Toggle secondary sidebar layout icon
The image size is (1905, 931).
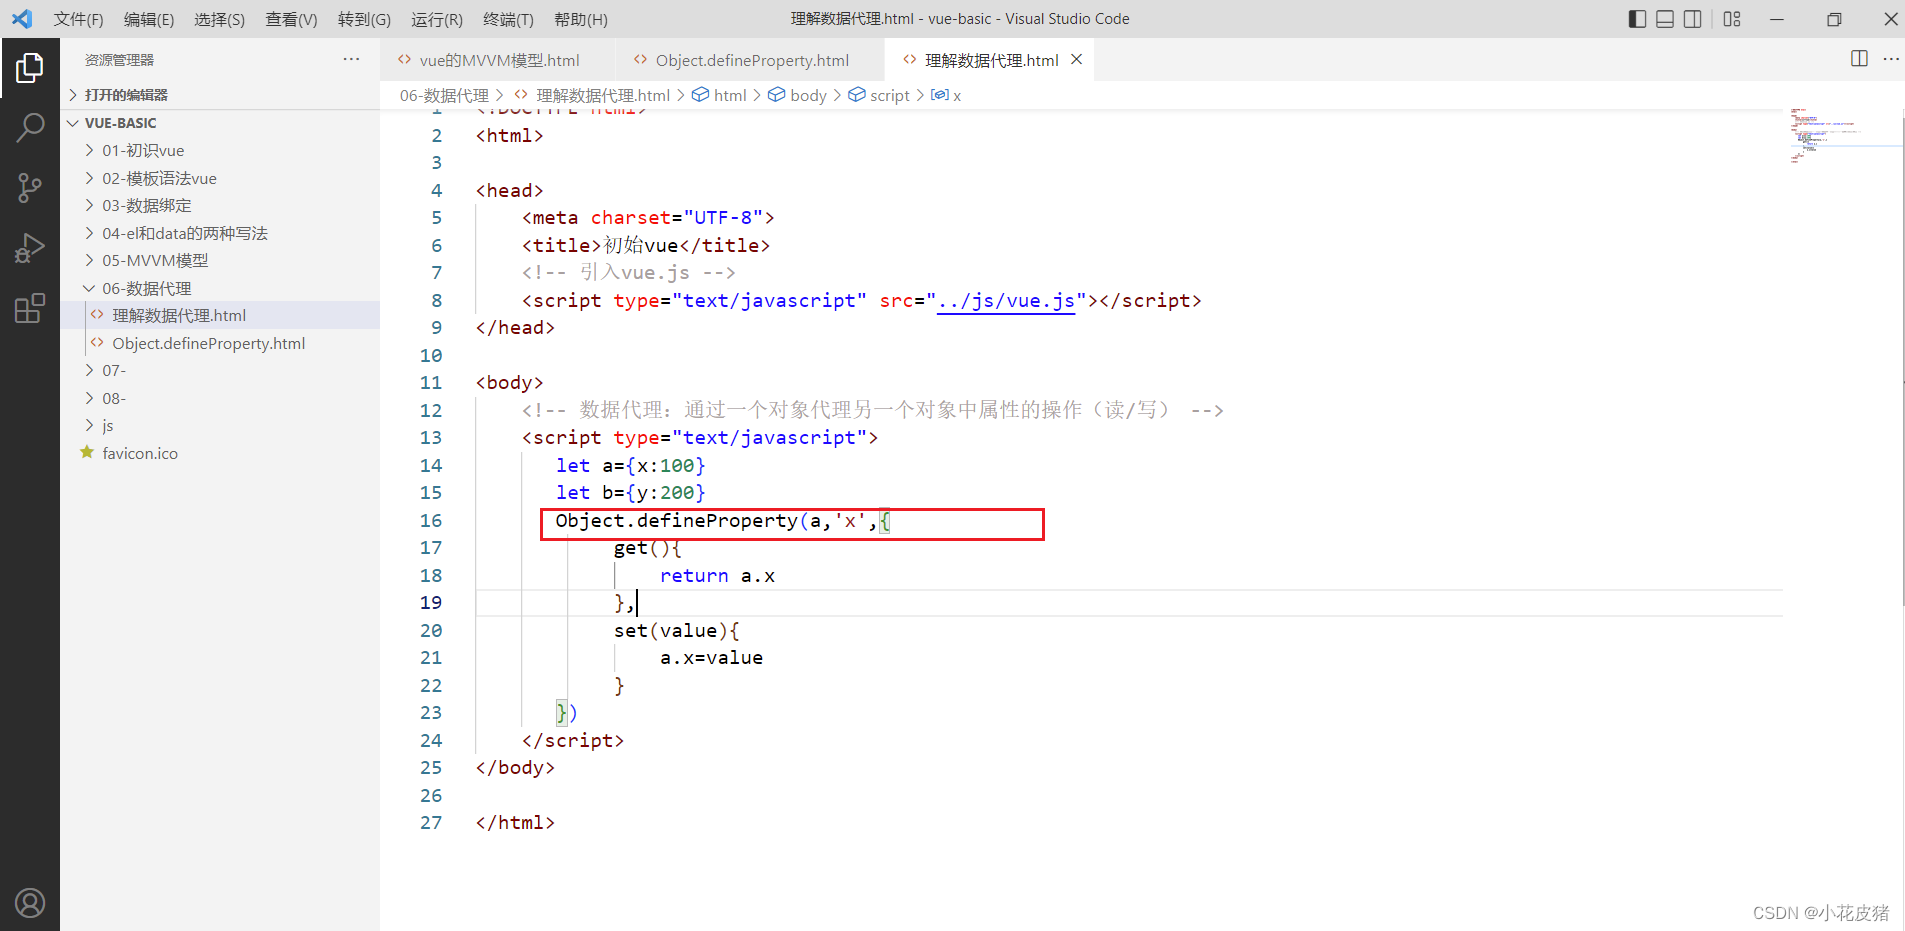[1693, 19]
